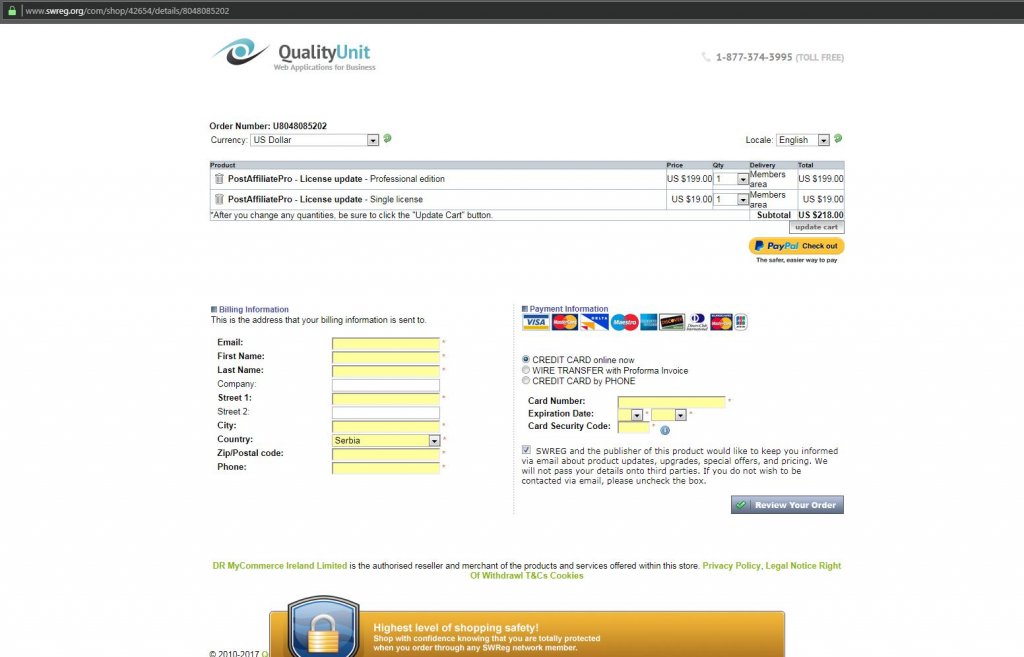Click the padlock shield safety badge
This screenshot has width=1024, height=657.
324,627
